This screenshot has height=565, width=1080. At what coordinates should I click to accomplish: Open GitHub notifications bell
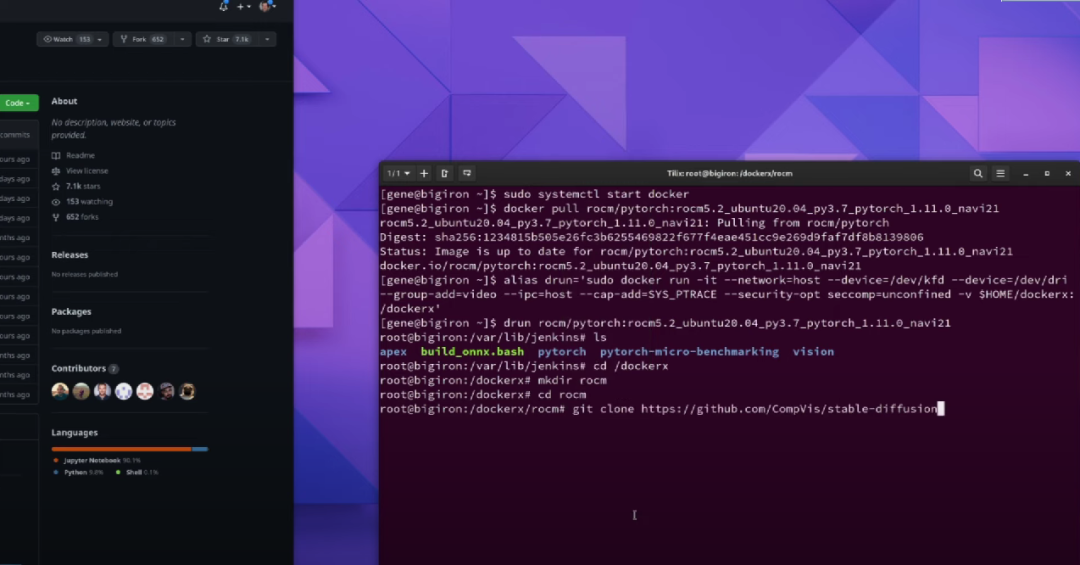click(x=223, y=6)
